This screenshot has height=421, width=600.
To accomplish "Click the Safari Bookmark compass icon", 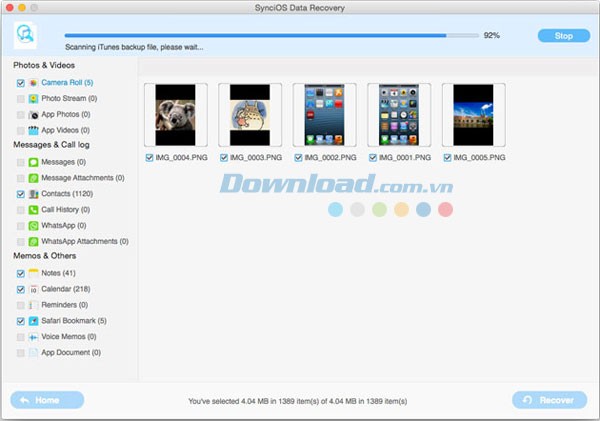I will [34, 321].
